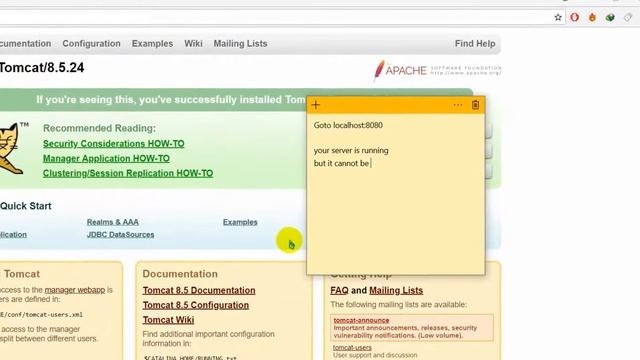Click the Tomcat cat logo
The image size is (640, 360).
point(11,149)
